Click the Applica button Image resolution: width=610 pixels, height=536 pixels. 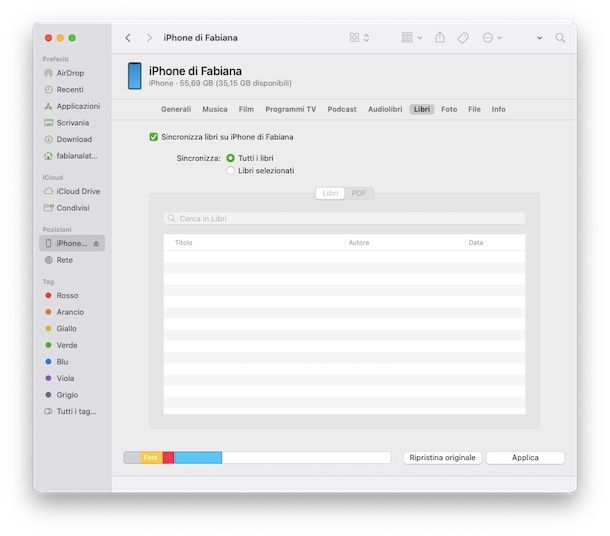click(x=525, y=458)
